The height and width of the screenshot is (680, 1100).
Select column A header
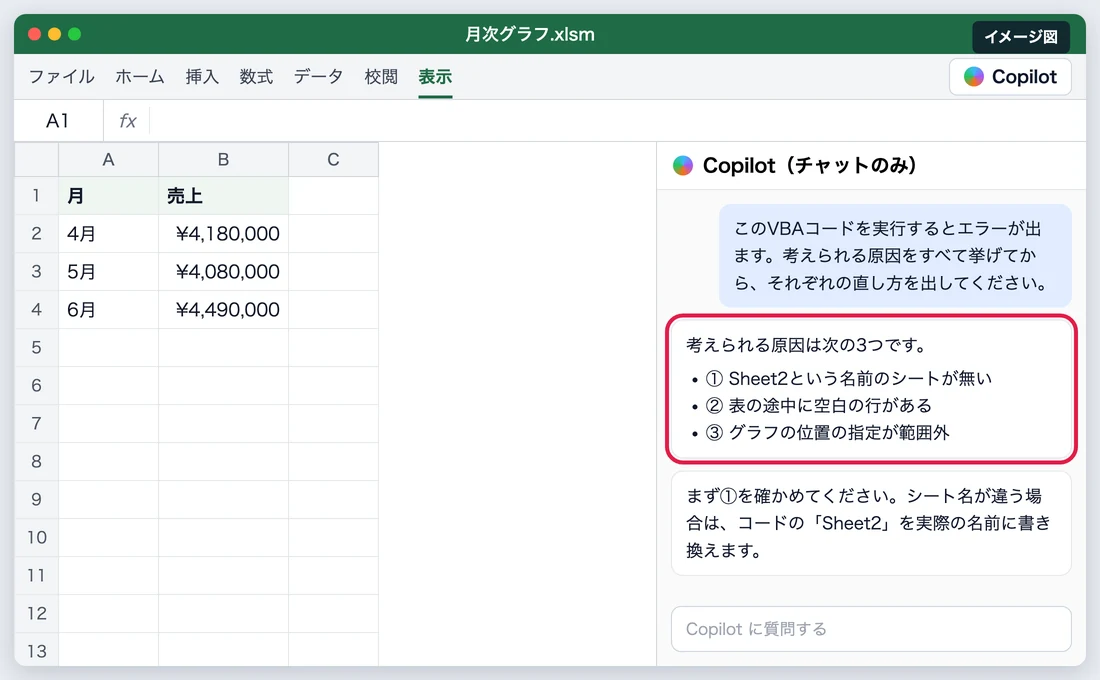click(108, 160)
